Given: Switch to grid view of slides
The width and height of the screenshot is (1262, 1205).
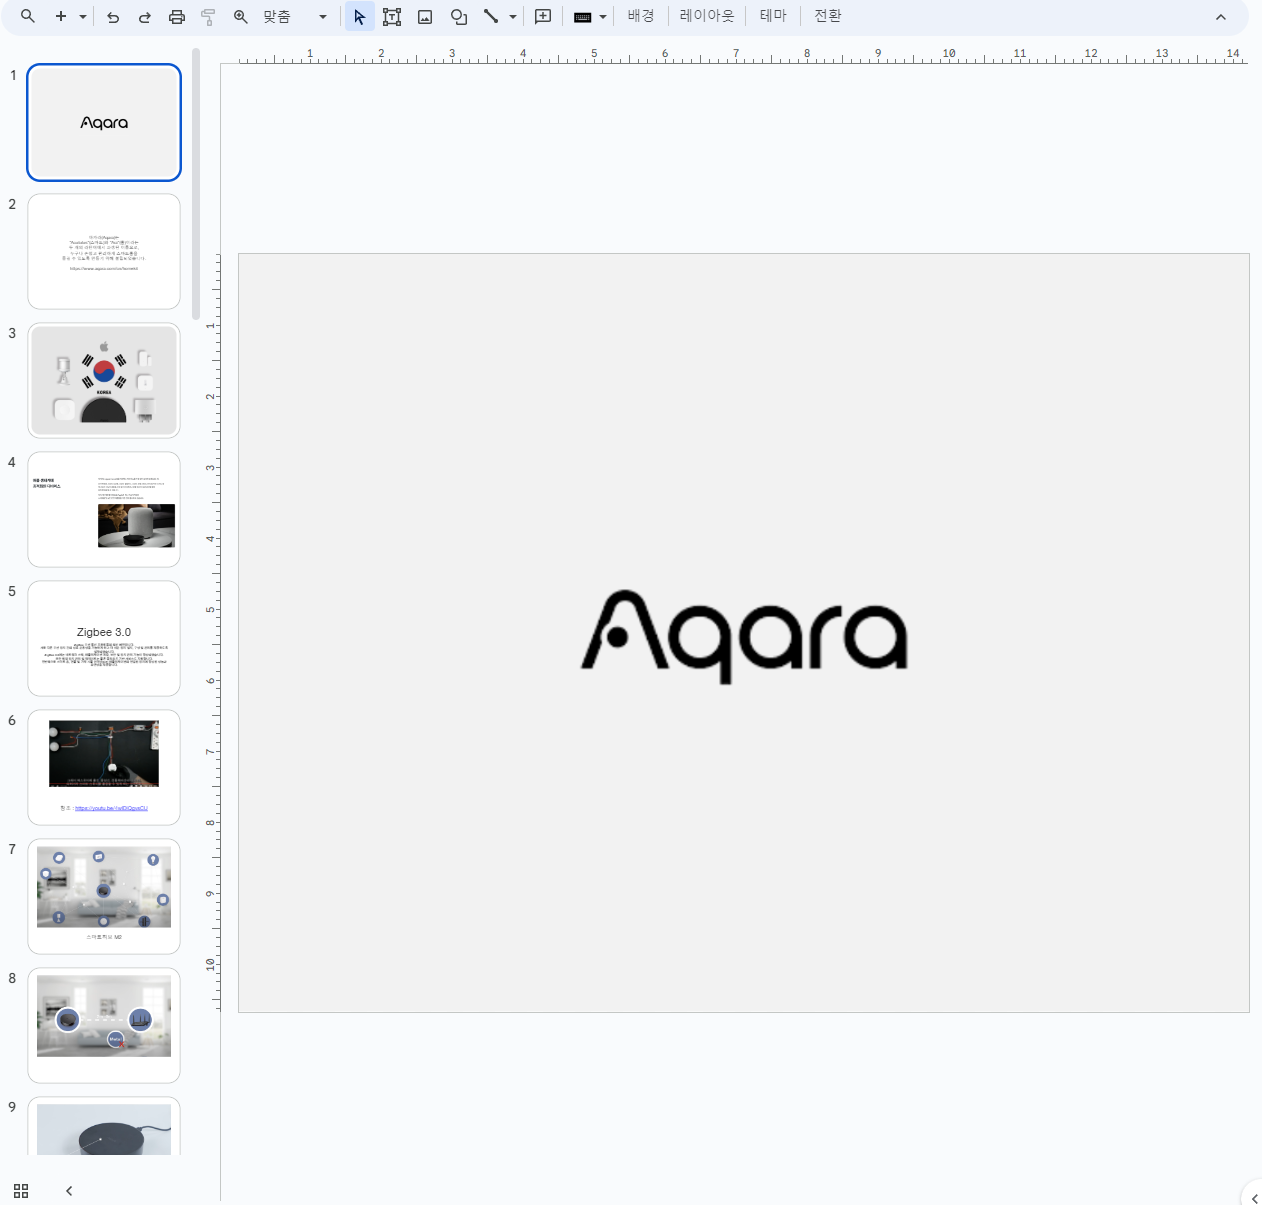Looking at the screenshot, I should click(x=21, y=1191).
